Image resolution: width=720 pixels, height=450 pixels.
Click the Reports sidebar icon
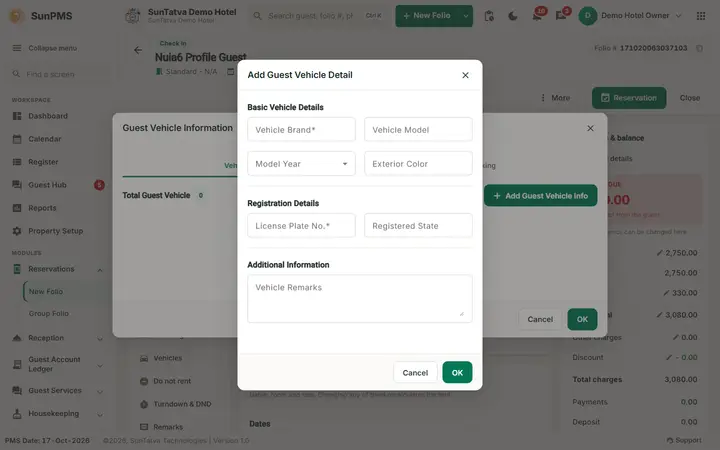click(x=17, y=208)
